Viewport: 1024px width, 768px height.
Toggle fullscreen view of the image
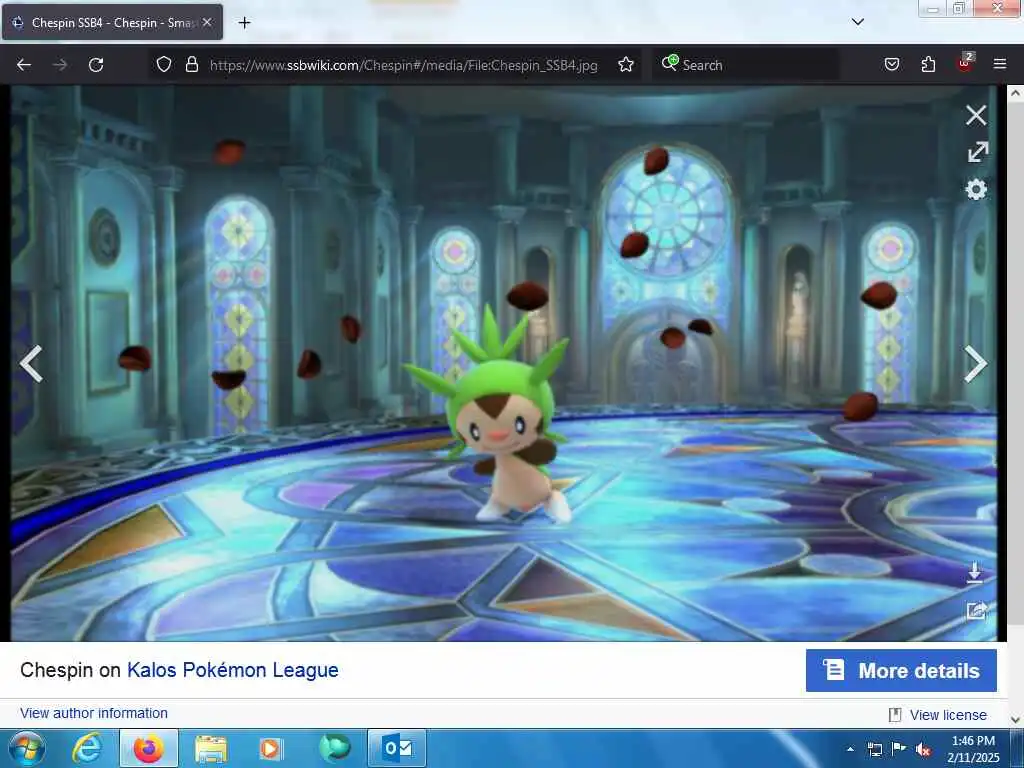tap(977, 152)
